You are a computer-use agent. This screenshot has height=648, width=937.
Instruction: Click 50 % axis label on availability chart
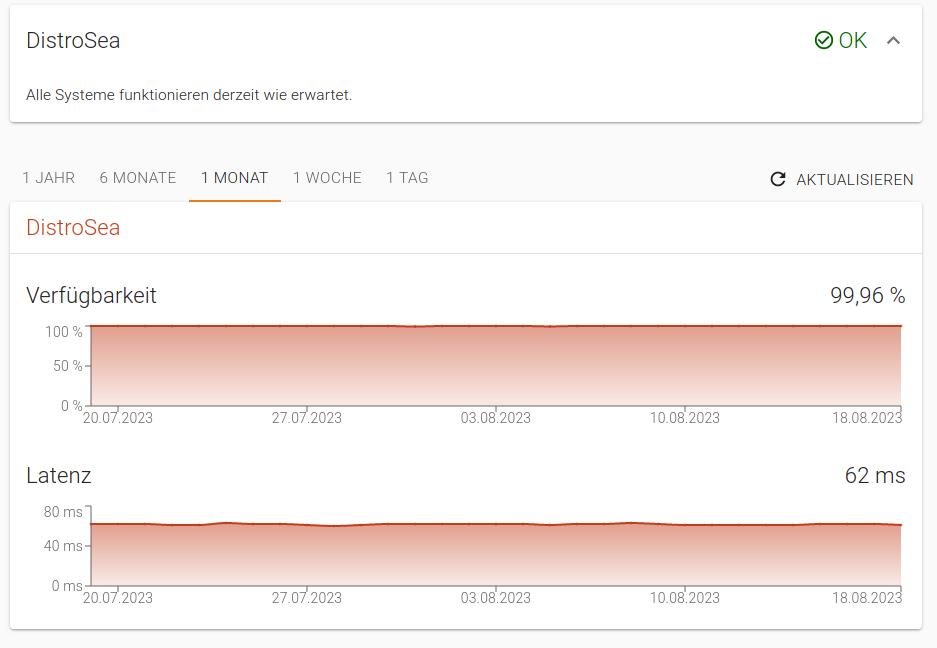coord(68,365)
